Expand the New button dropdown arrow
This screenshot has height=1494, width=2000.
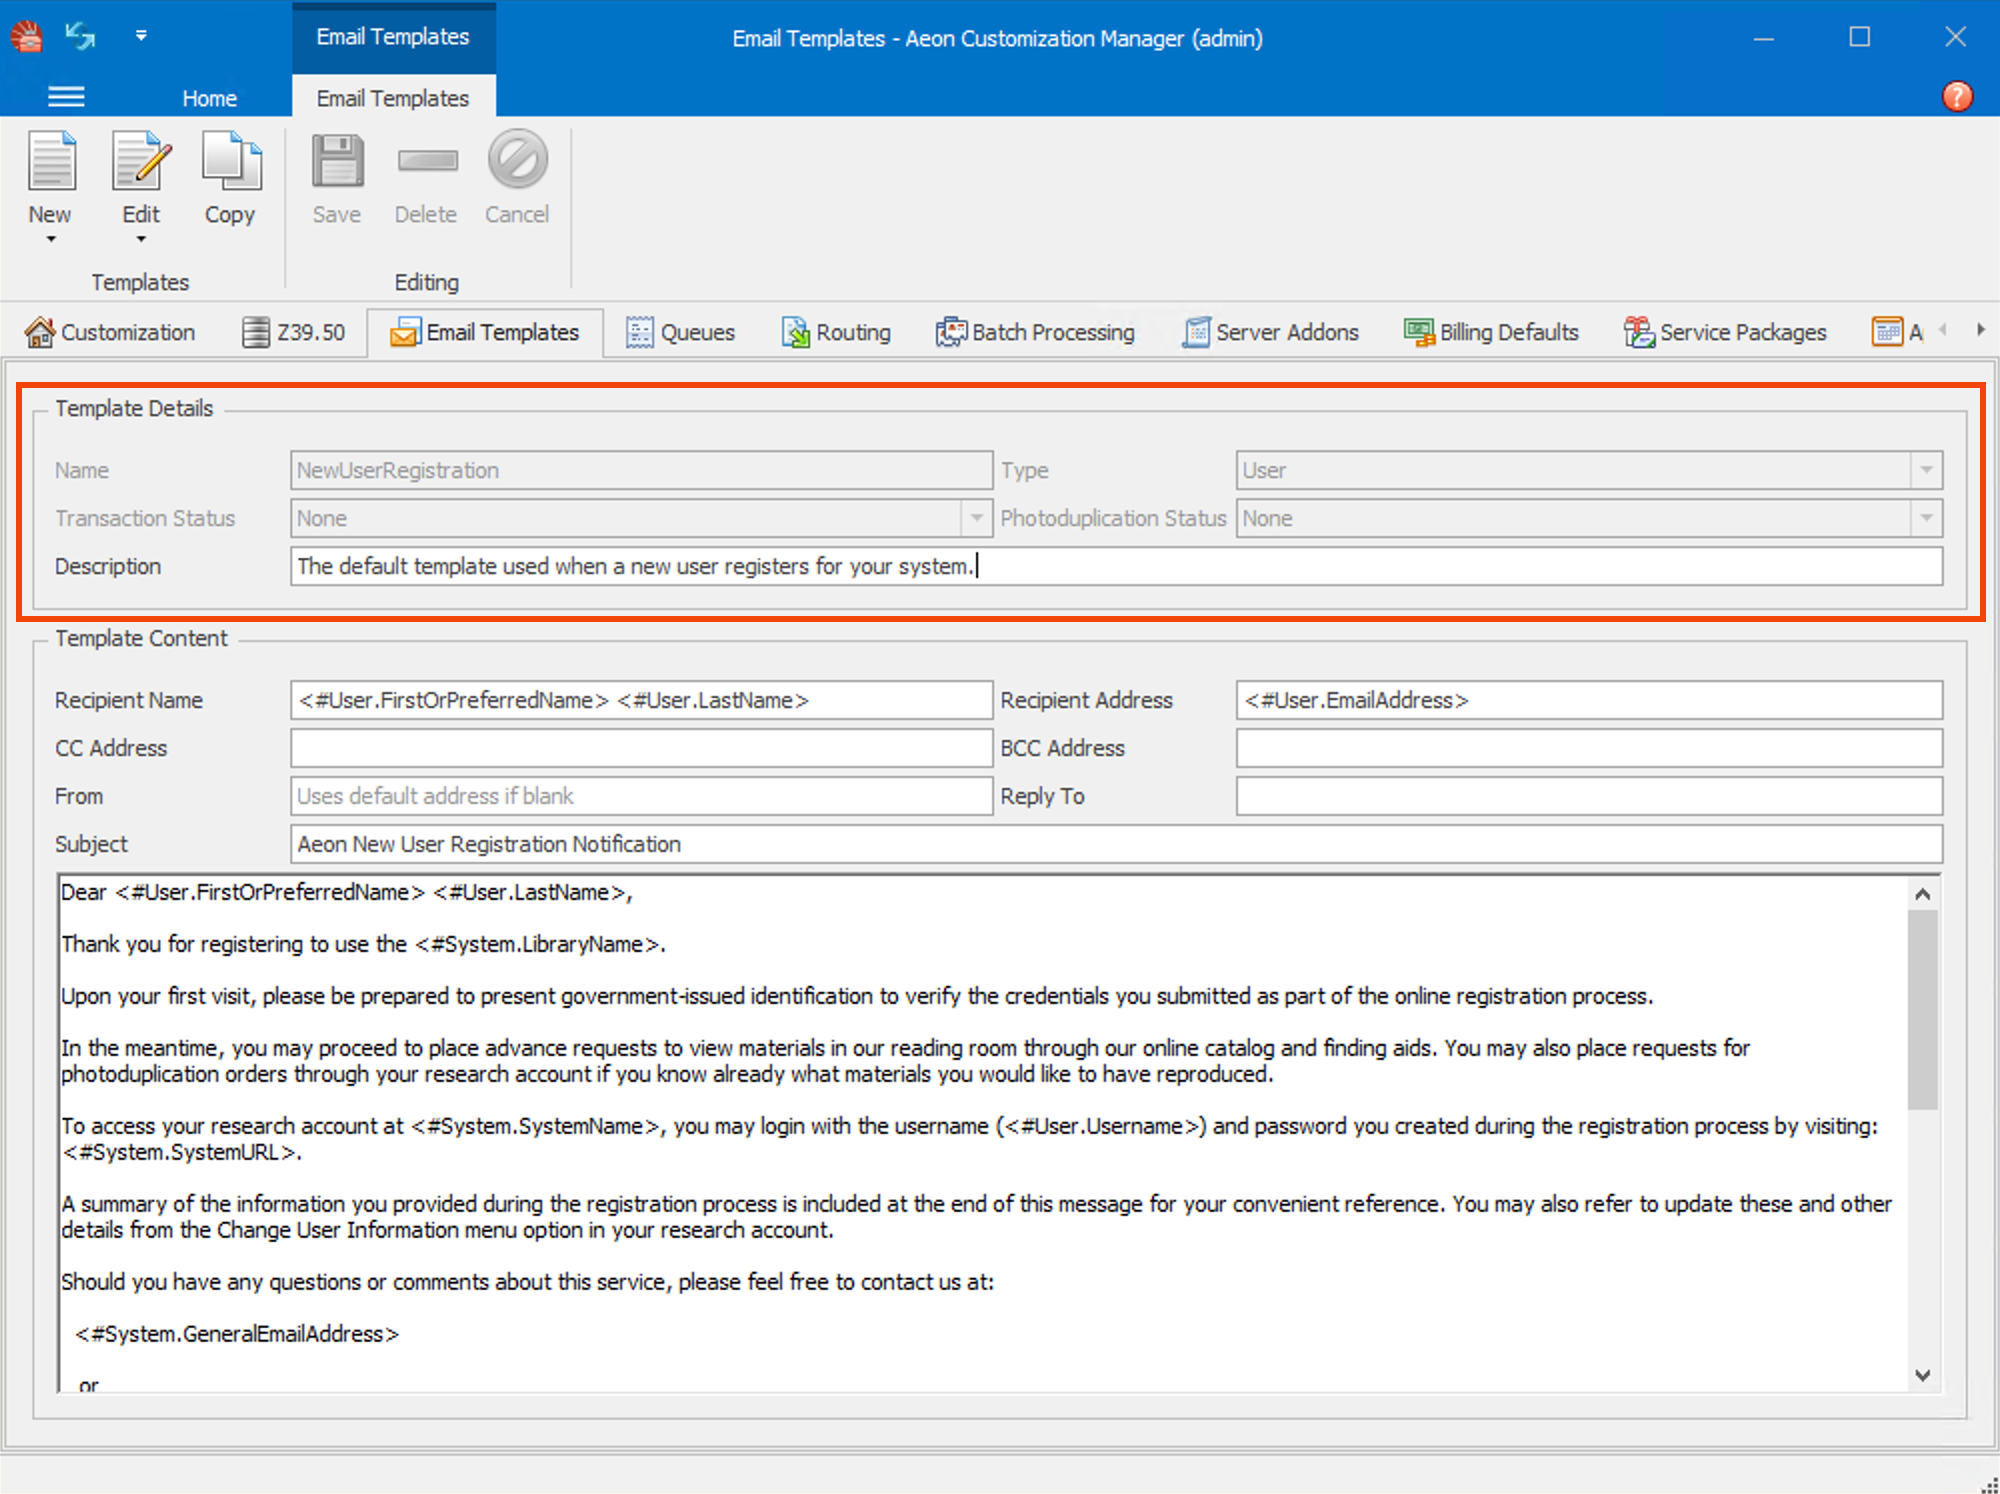tap(50, 240)
